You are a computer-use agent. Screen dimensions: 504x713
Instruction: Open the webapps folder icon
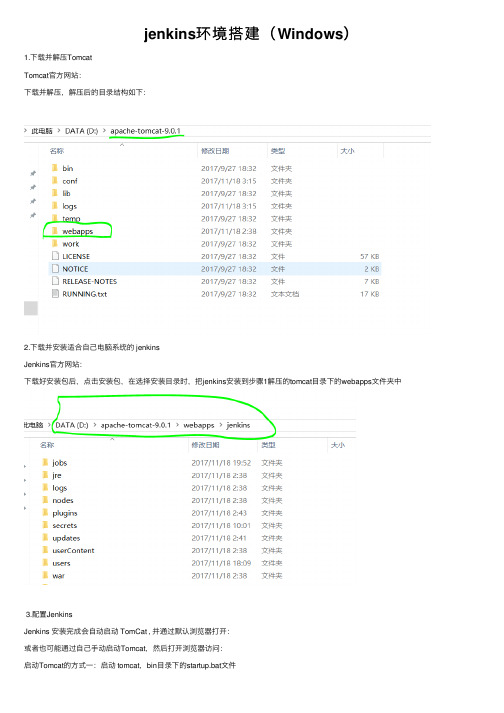(x=55, y=231)
